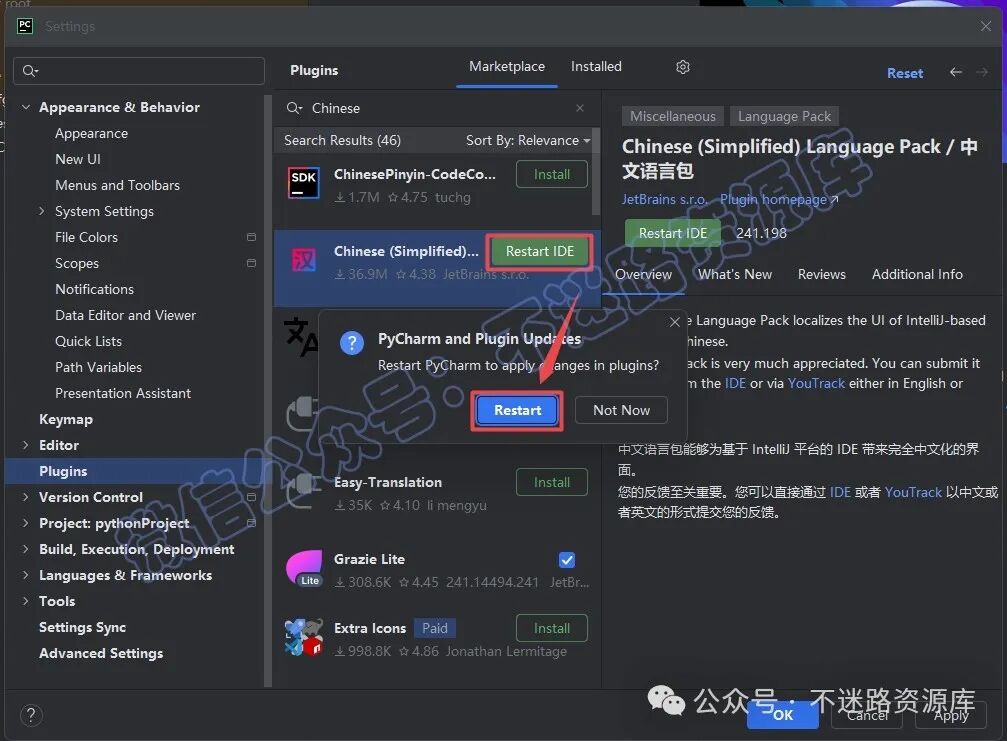Click the PyCharm logo icon in title bar
This screenshot has height=741, width=1007.
pyautogui.click(x=25, y=26)
